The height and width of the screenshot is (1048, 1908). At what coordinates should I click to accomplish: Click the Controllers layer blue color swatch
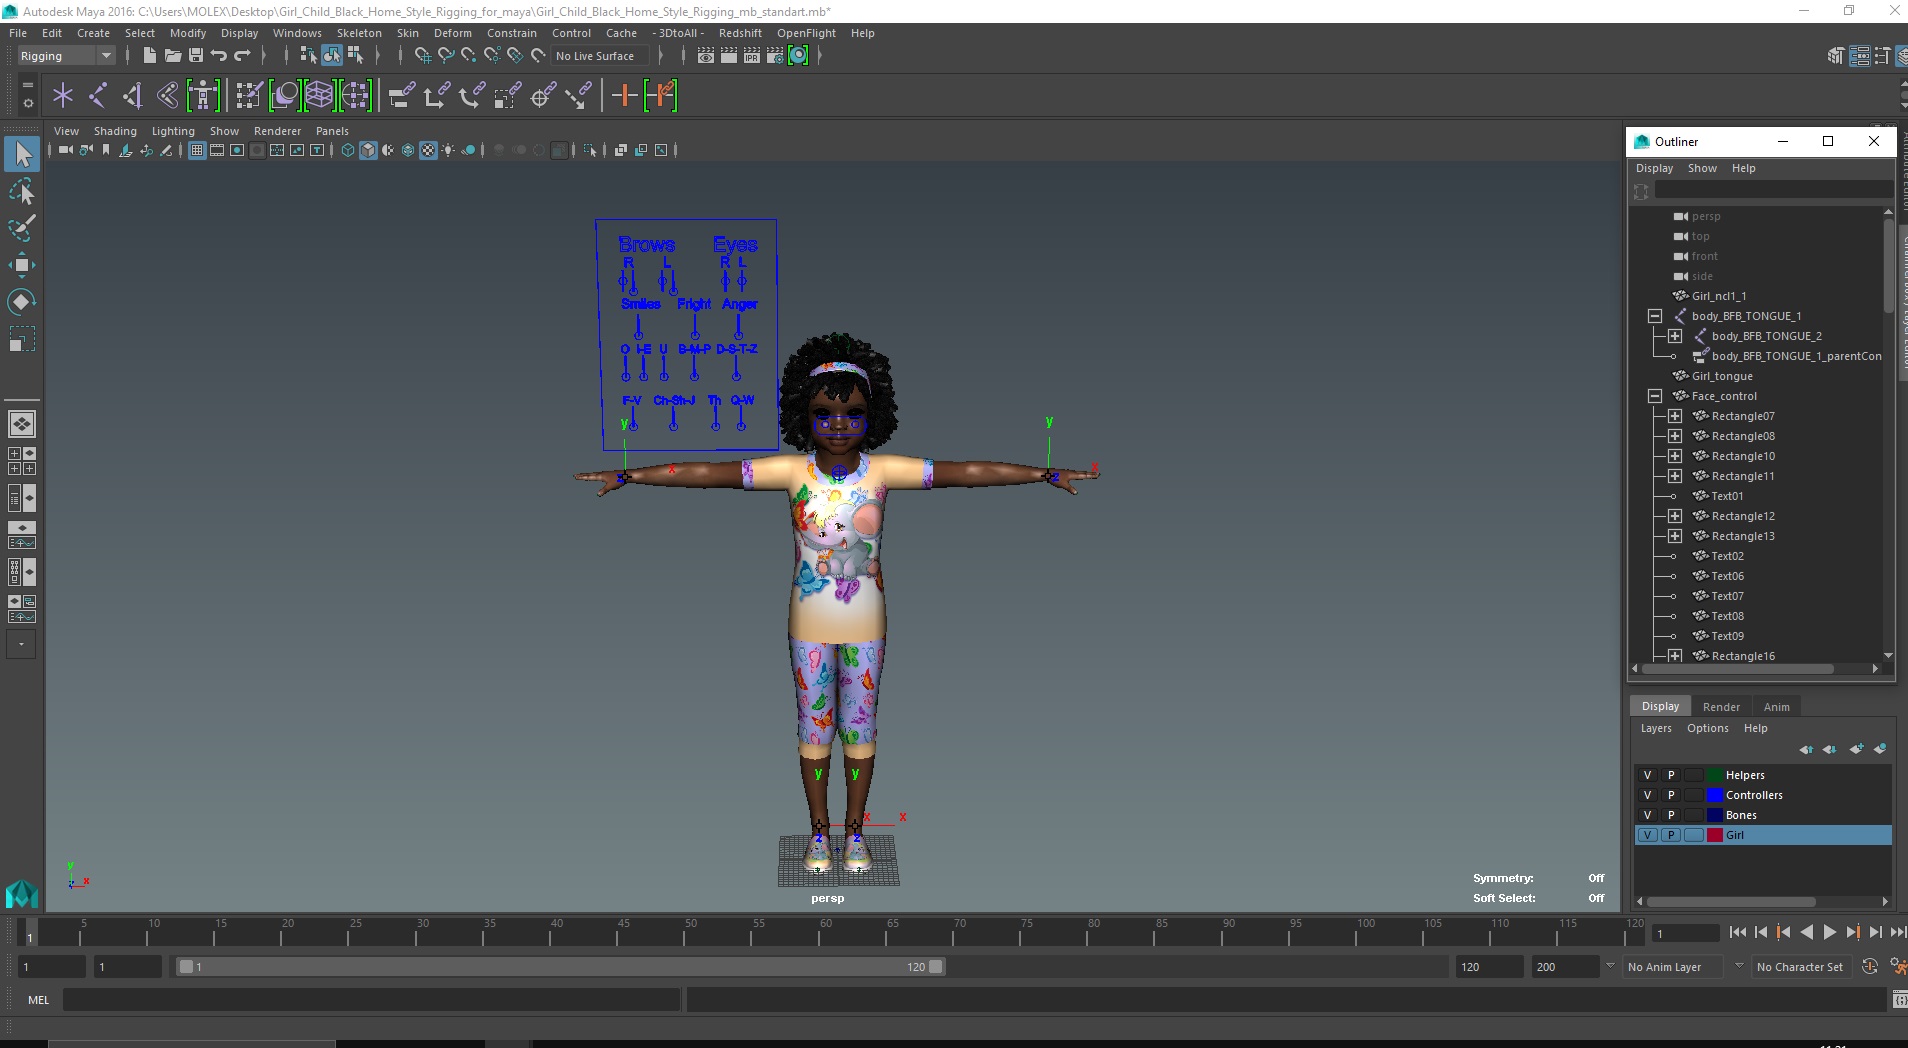tap(1715, 795)
